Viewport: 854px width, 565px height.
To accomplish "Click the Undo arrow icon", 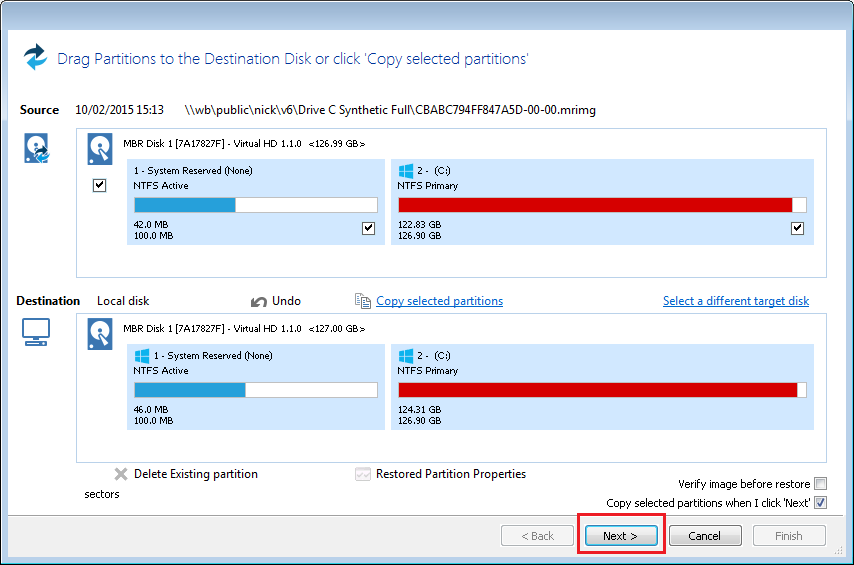I will click(x=259, y=301).
